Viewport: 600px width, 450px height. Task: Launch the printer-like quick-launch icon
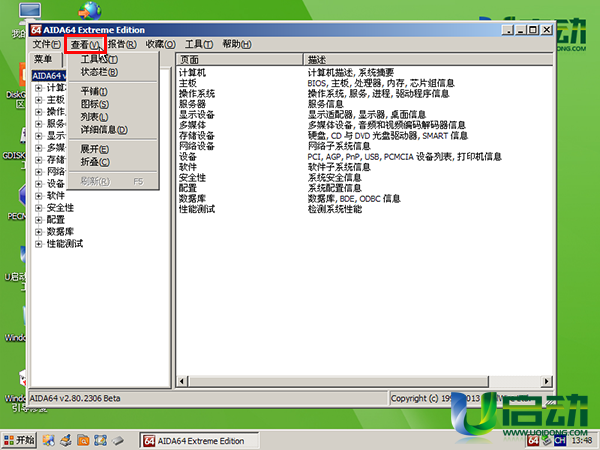pos(66,440)
